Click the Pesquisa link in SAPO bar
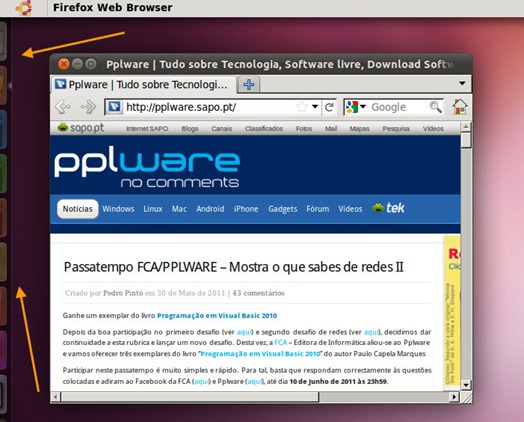 pyautogui.click(x=396, y=129)
